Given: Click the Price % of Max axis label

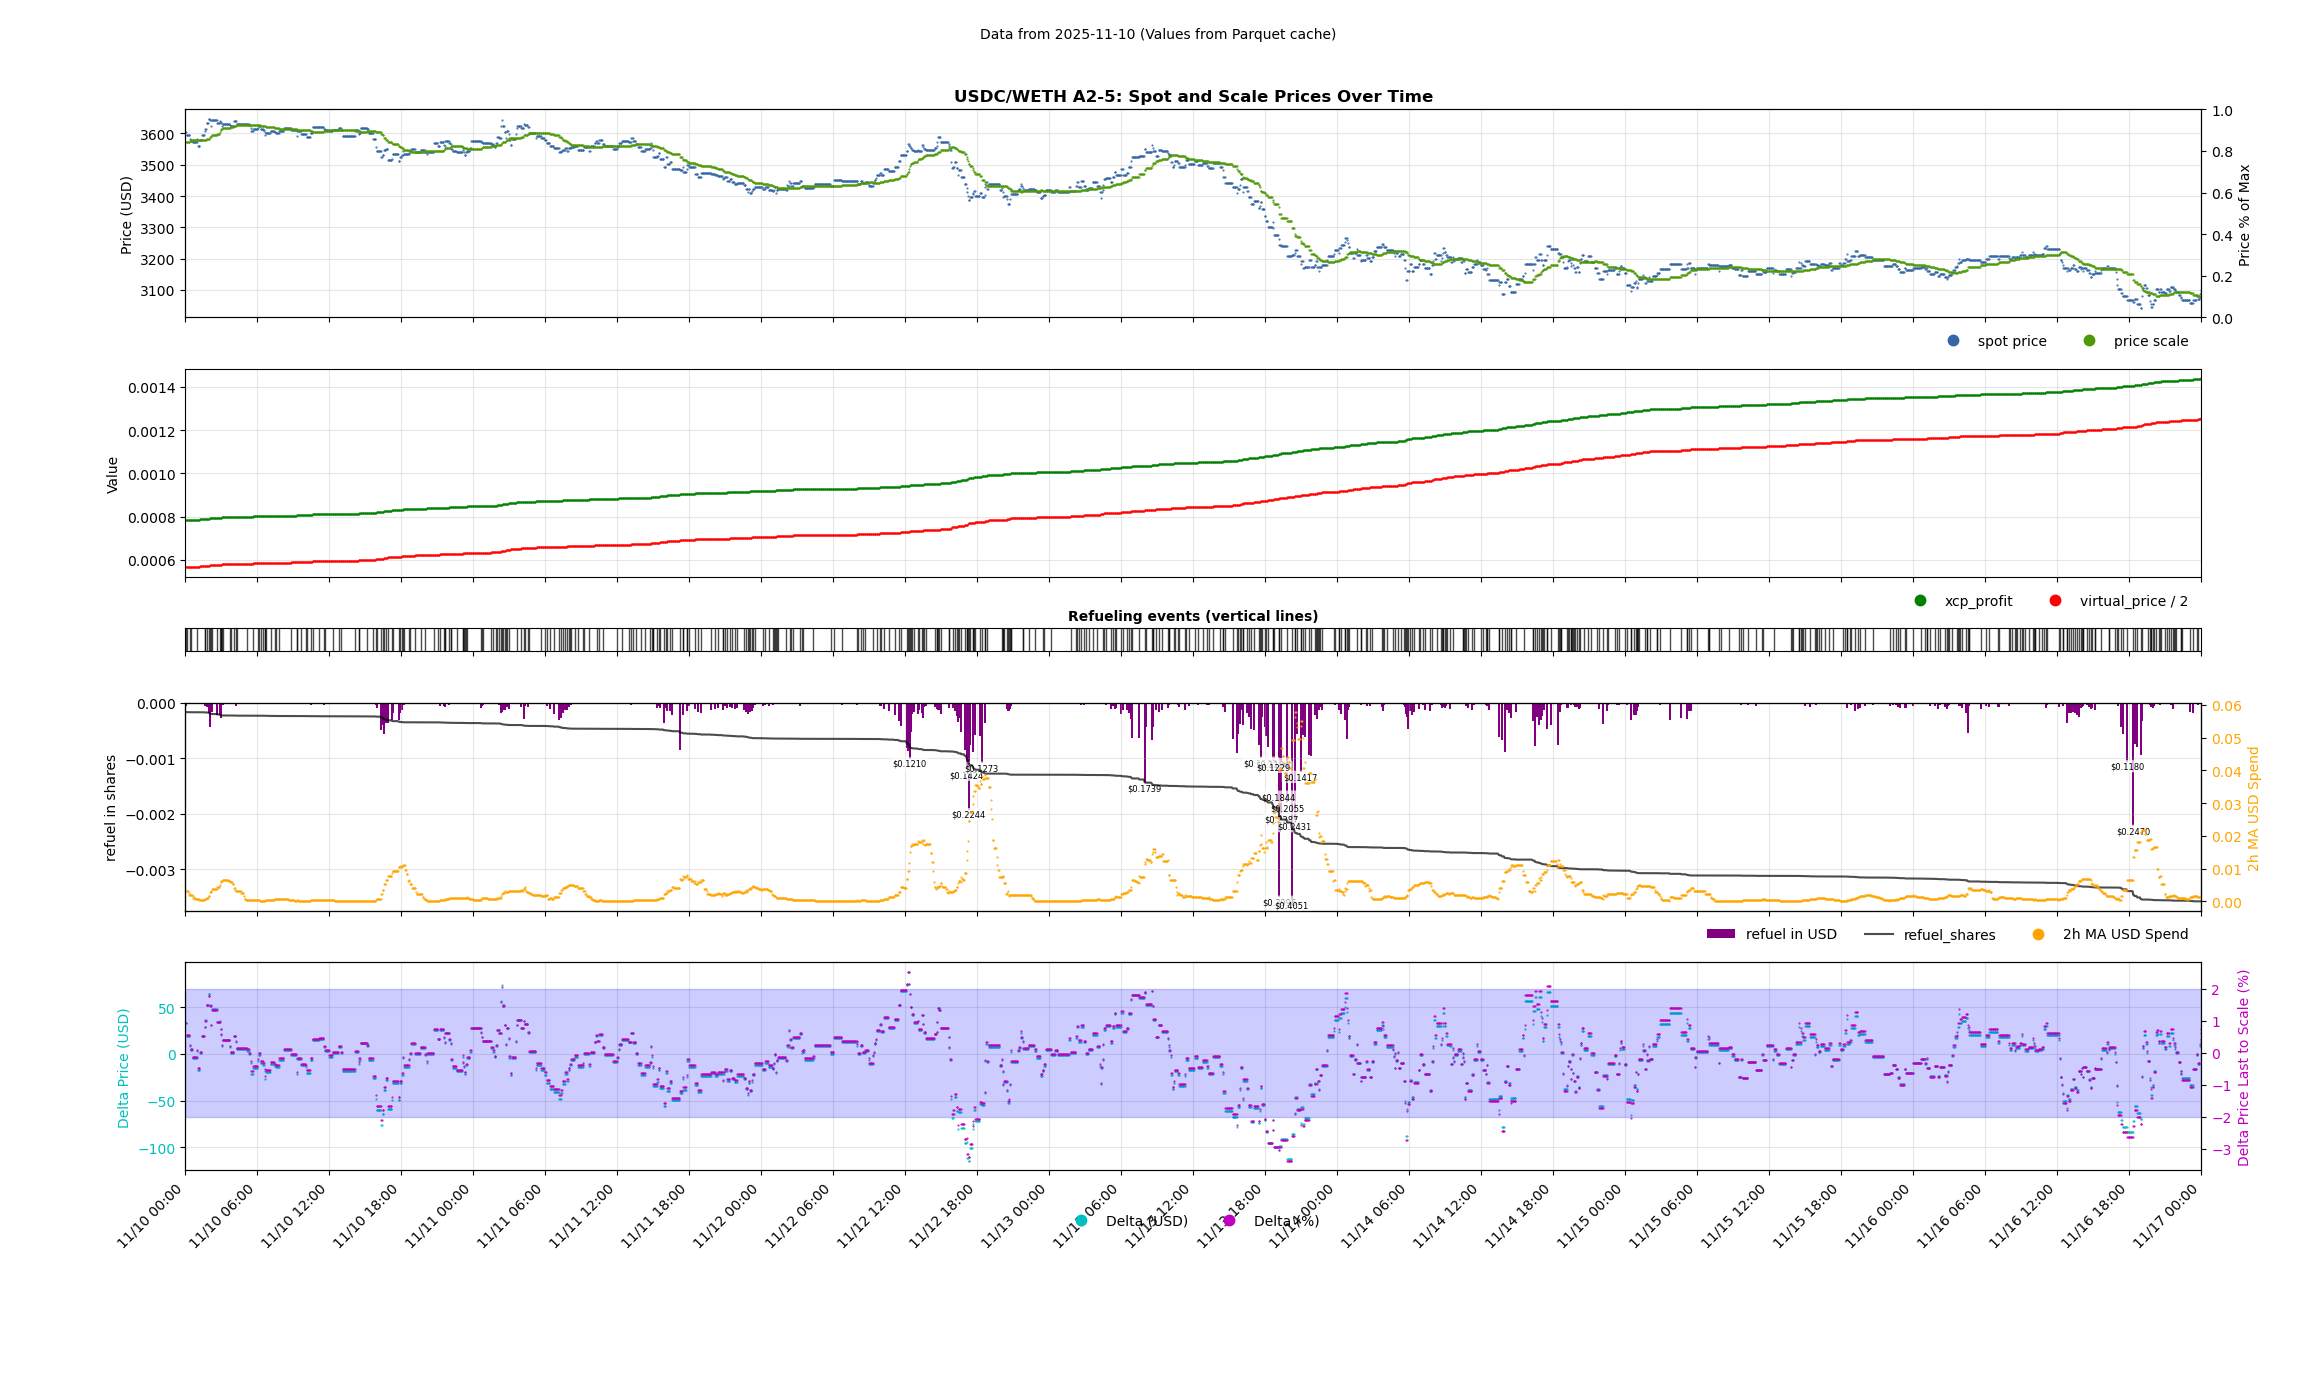Looking at the screenshot, I should click(x=2245, y=215).
